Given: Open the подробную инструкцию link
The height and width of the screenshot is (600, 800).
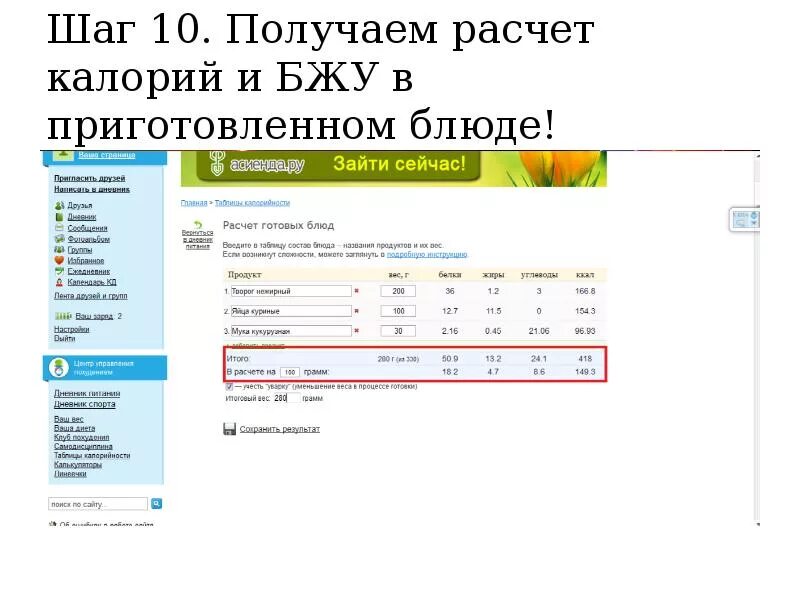Looking at the screenshot, I should tap(427, 254).
